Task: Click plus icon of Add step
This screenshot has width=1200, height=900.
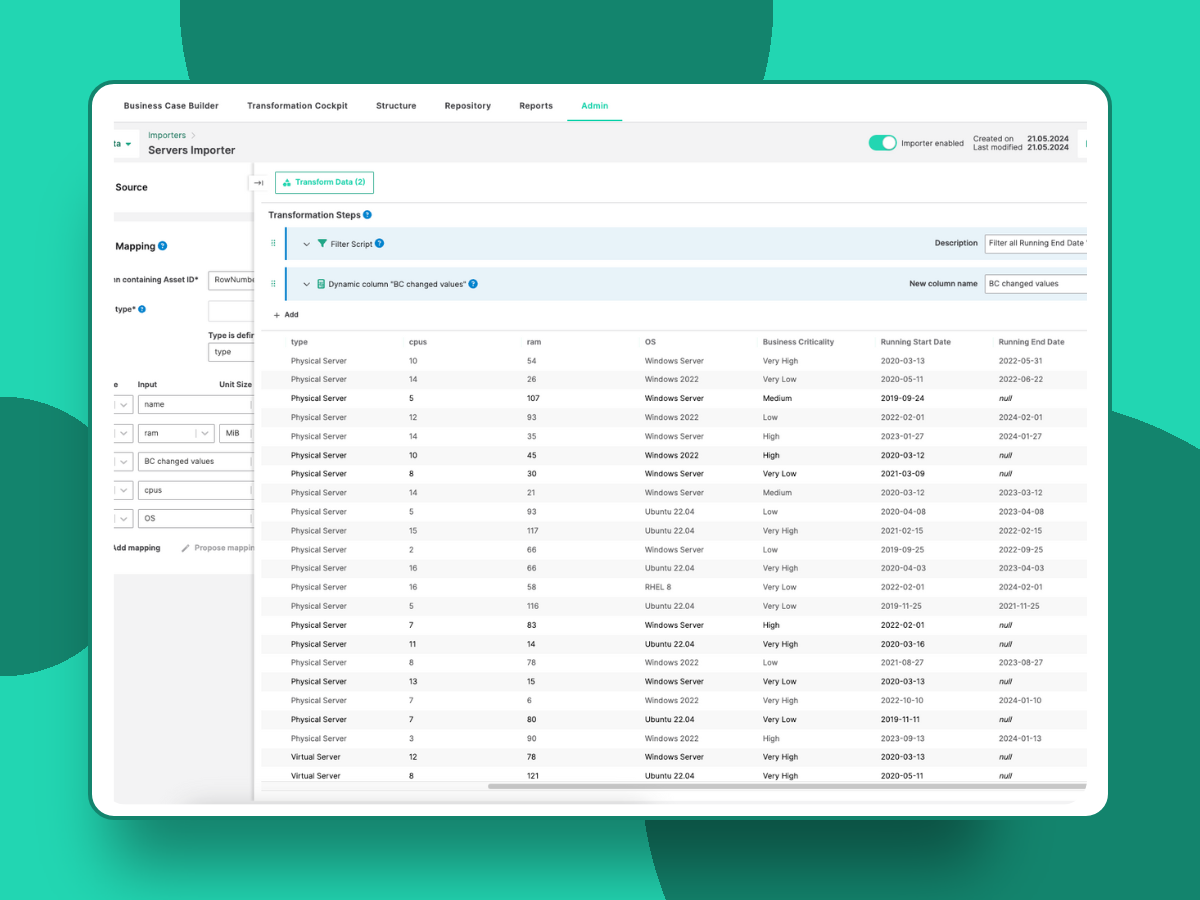Action: tap(277, 315)
